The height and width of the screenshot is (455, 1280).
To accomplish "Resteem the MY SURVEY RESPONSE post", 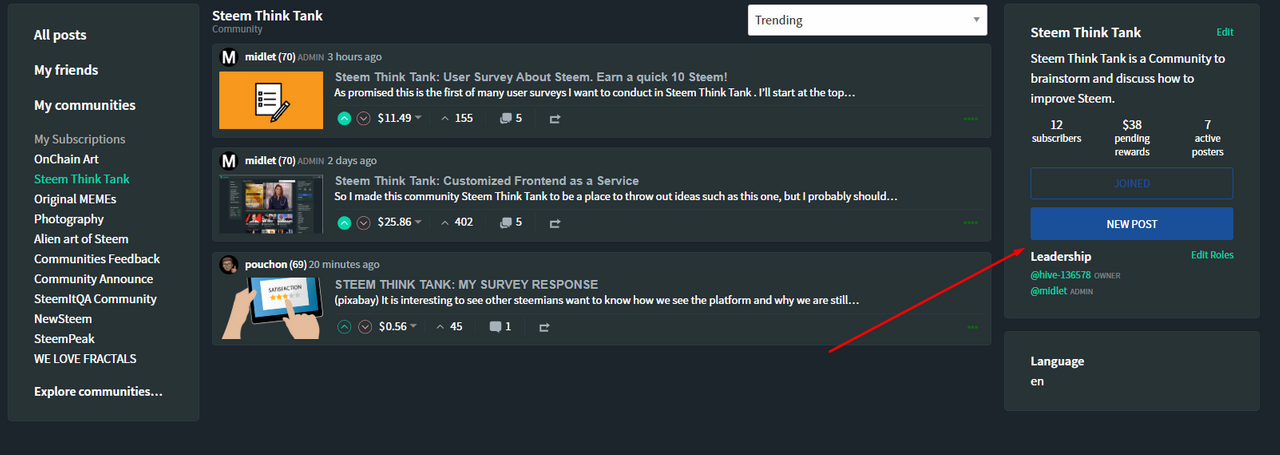I will pyautogui.click(x=545, y=327).
